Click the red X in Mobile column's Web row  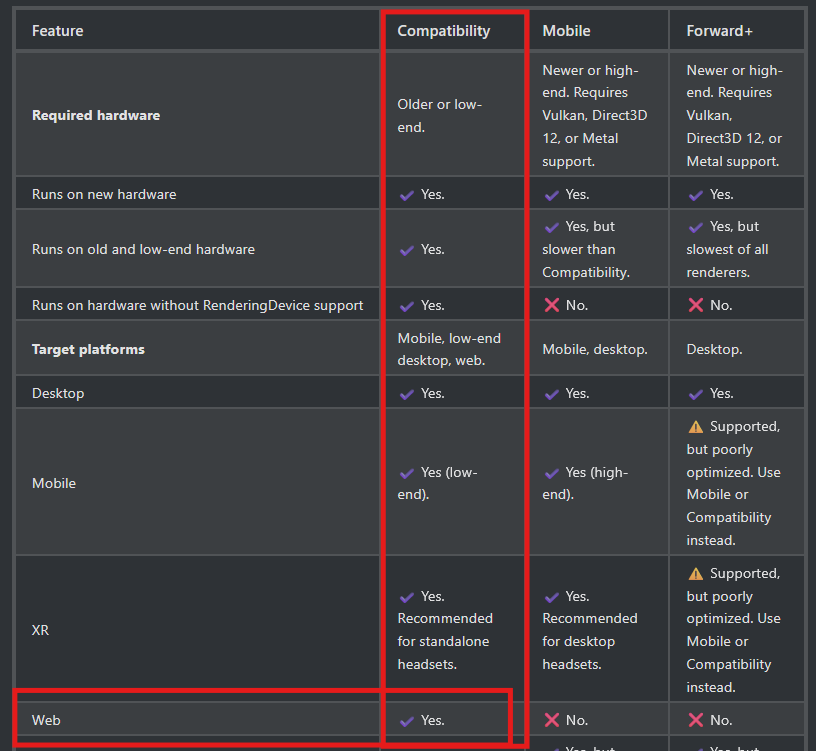(x=551, y=720)
